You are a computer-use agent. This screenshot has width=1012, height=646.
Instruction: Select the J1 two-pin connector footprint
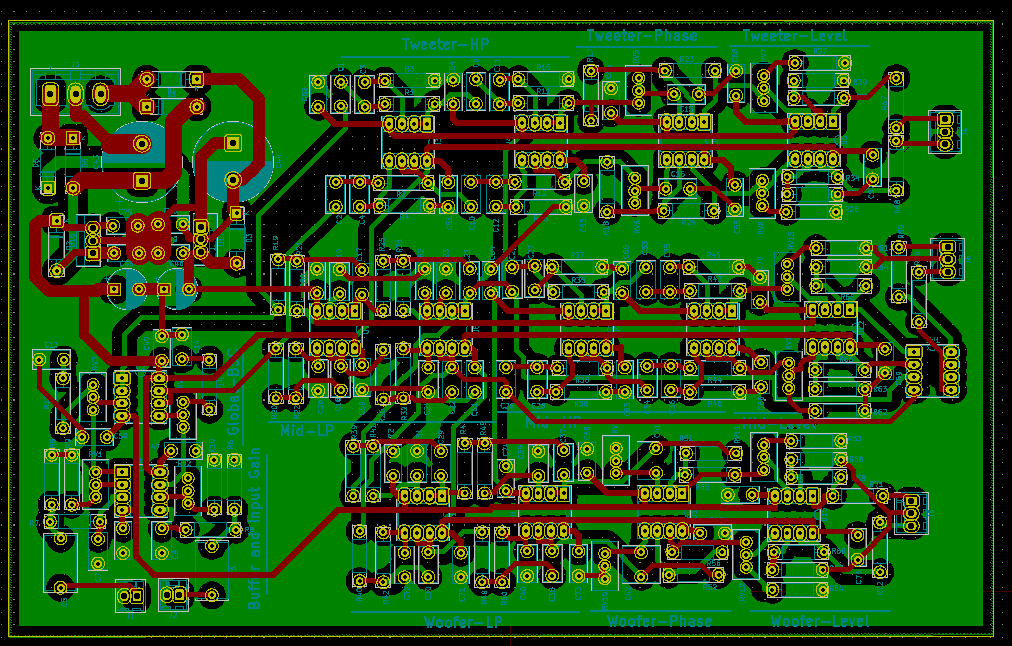[x=131, y=596]
